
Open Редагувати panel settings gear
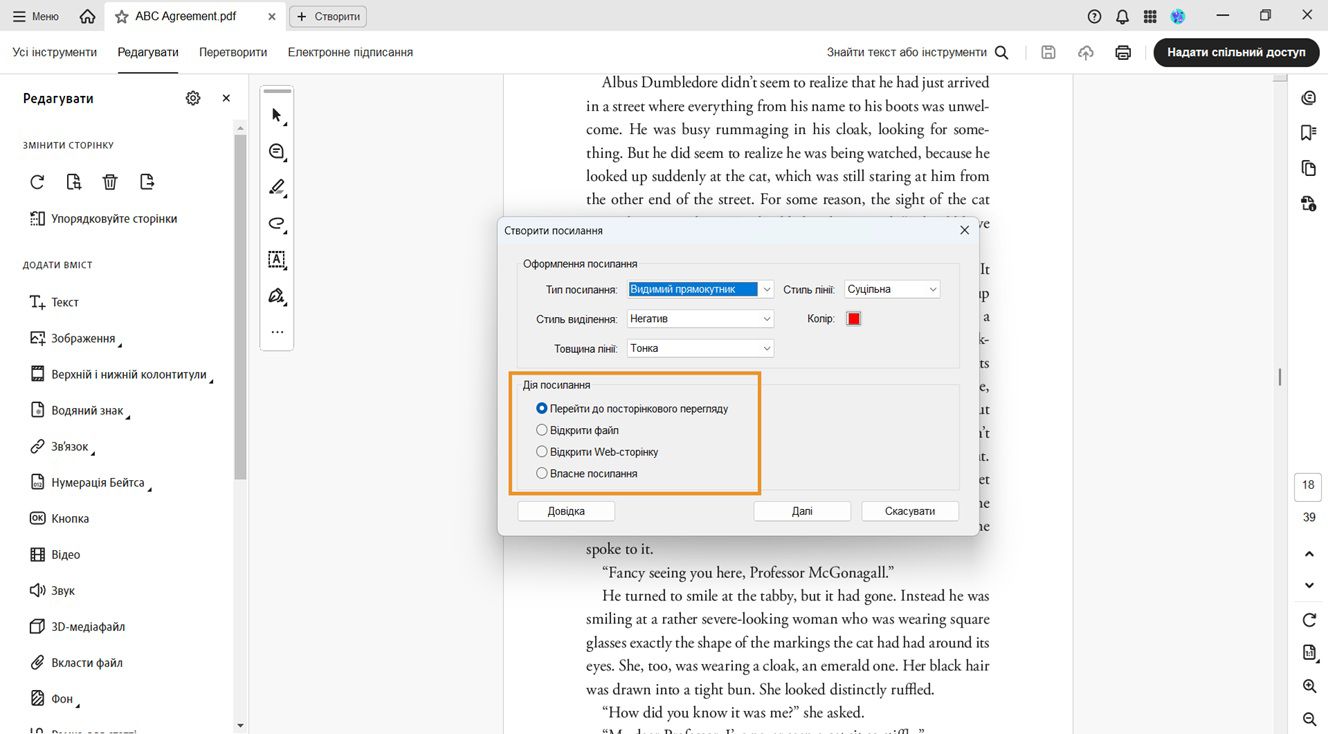(193, 98)
